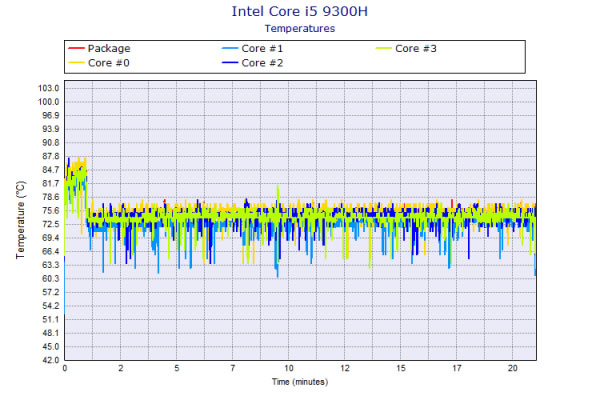Click the 'Temperature (°C)' y-axis title
The width and height of the screenshot is (600, 400).
[x=21, y=220]
